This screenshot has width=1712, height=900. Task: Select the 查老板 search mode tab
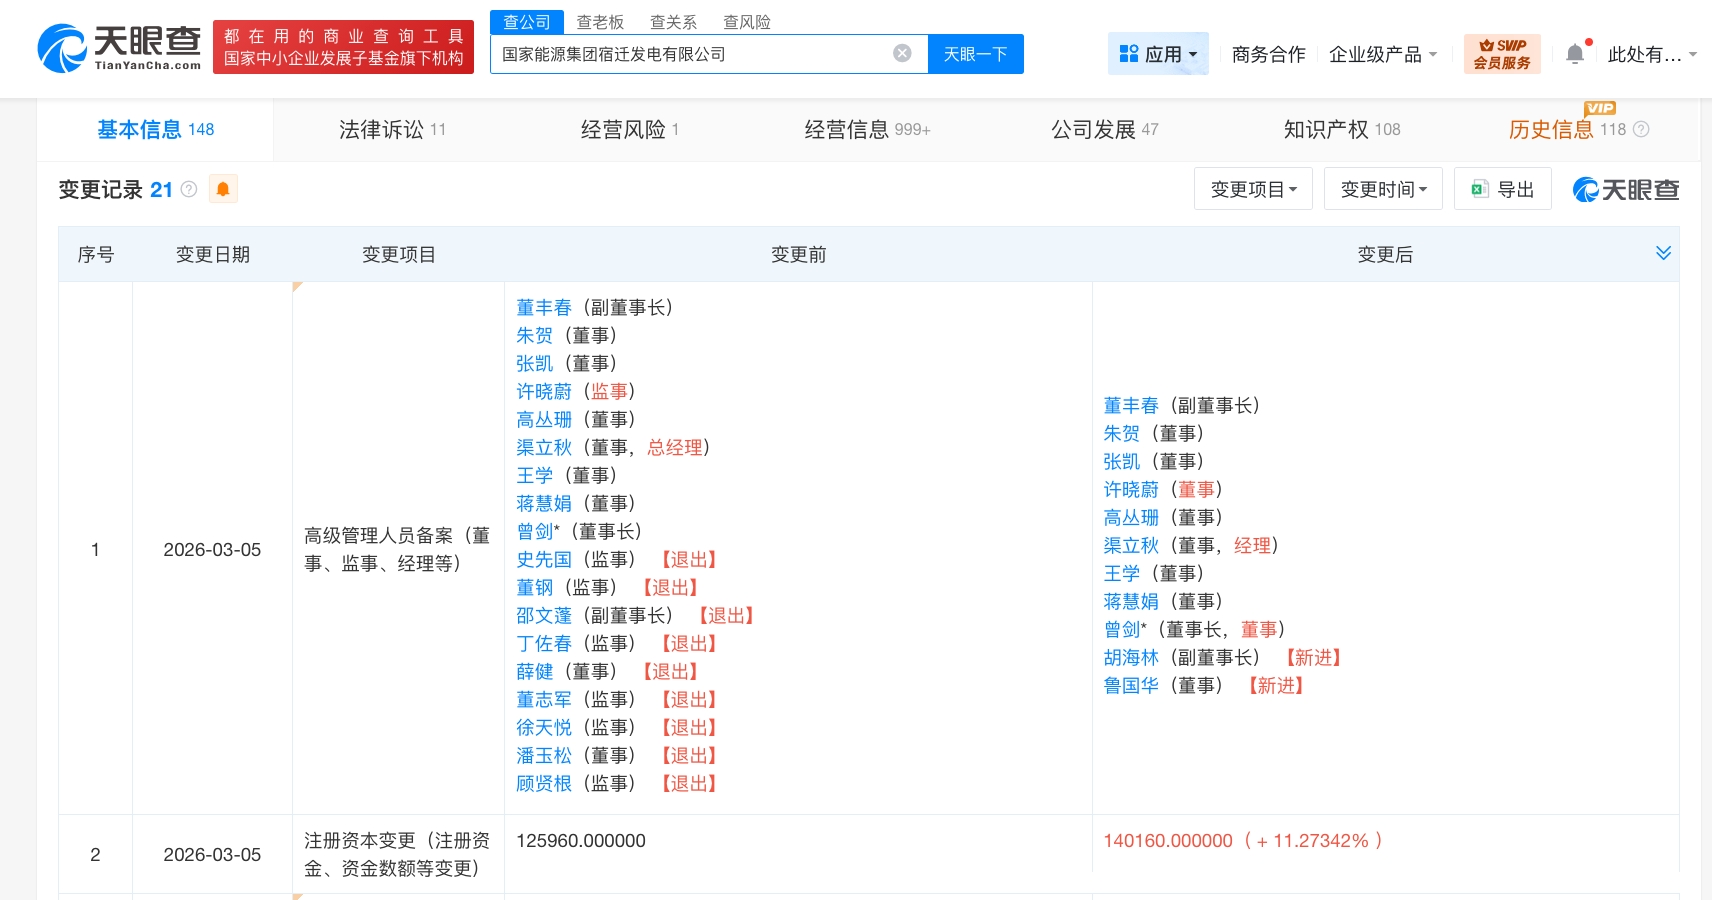[x=600, y=22]
